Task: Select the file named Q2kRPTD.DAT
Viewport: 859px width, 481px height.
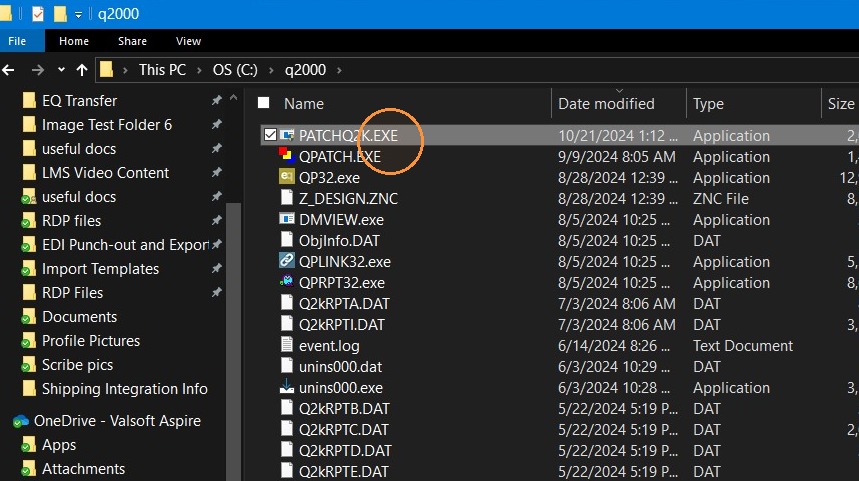Action: (345, 451)
